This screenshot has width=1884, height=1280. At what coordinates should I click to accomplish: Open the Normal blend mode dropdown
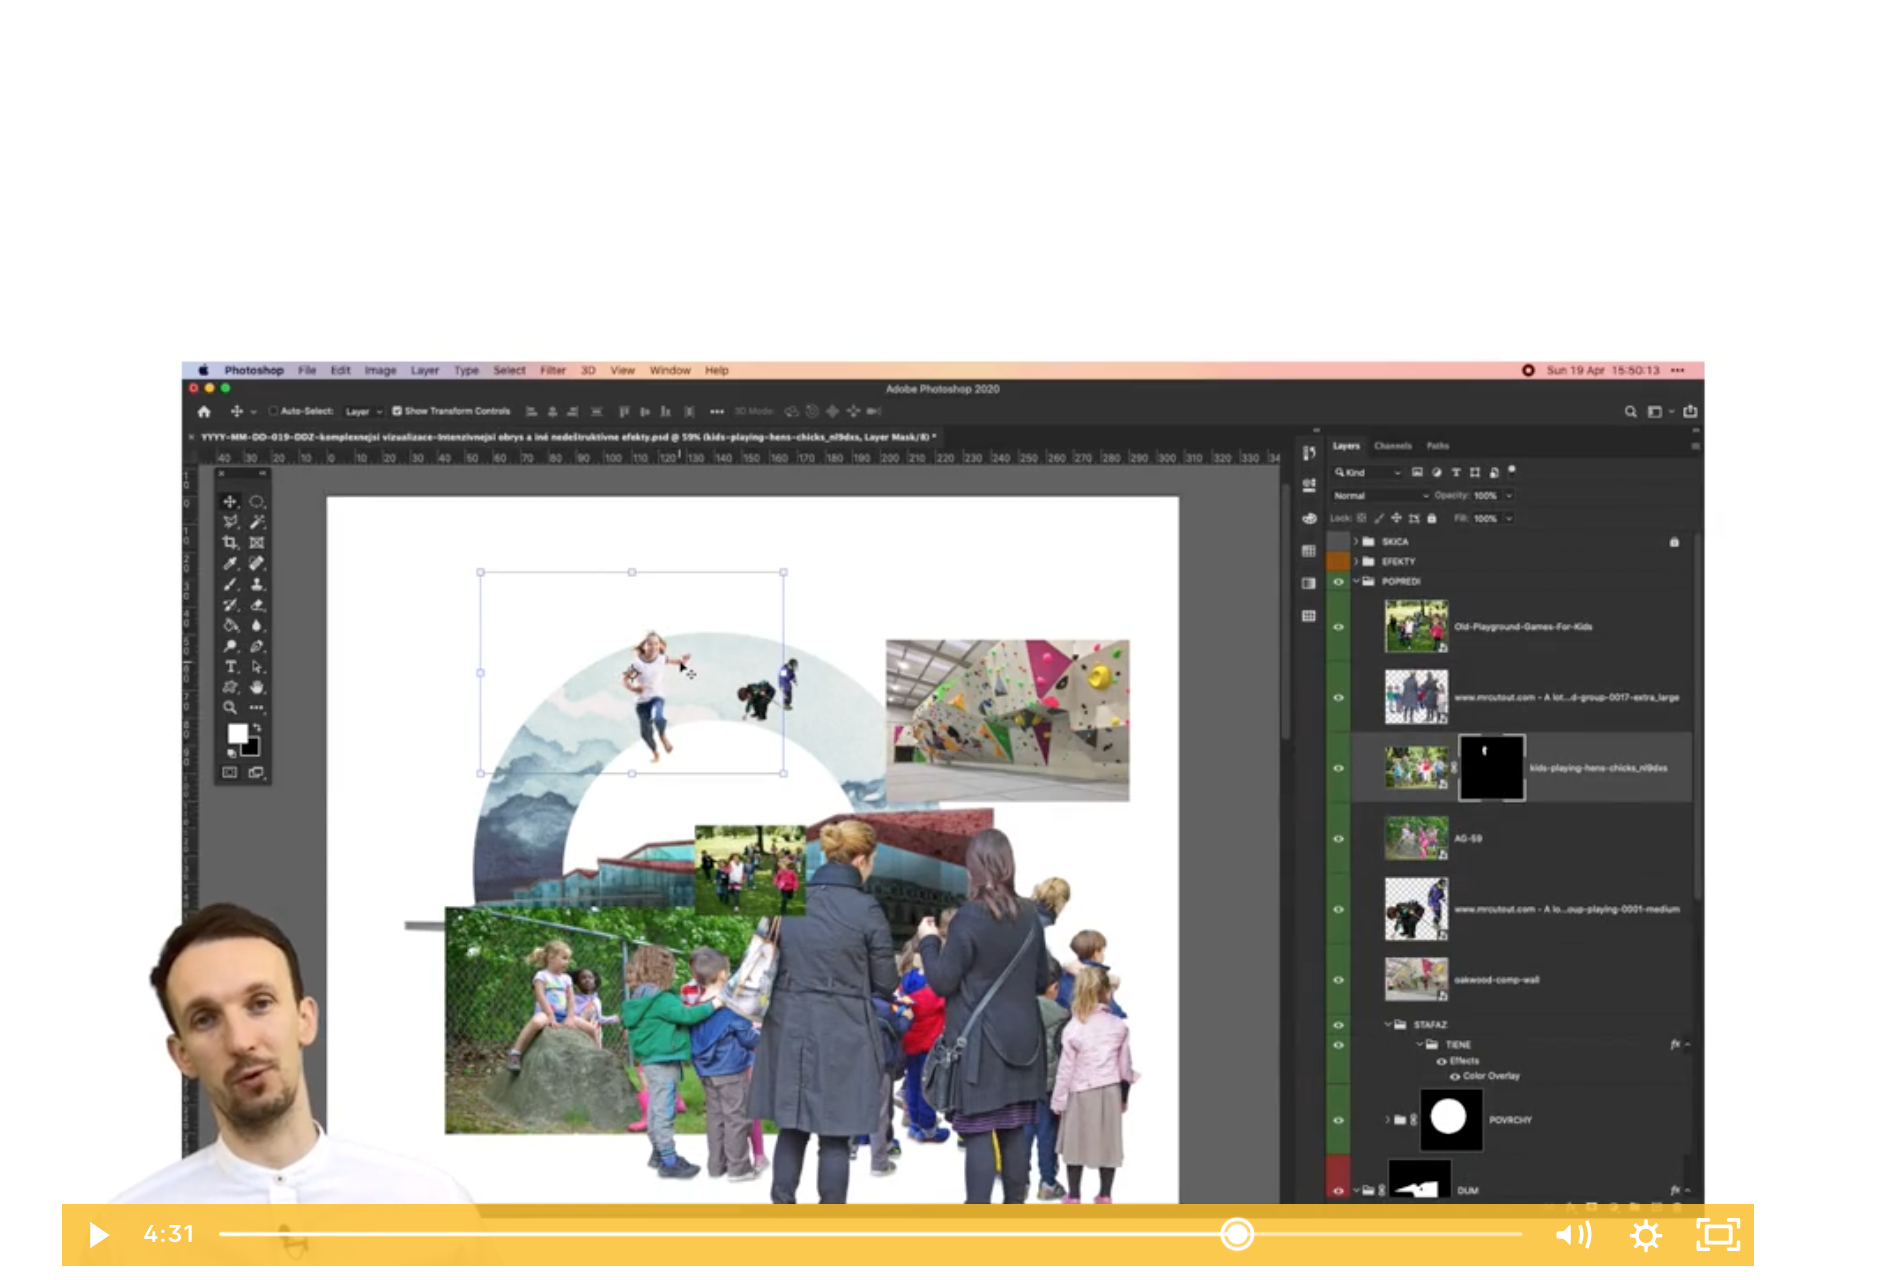1380,495
